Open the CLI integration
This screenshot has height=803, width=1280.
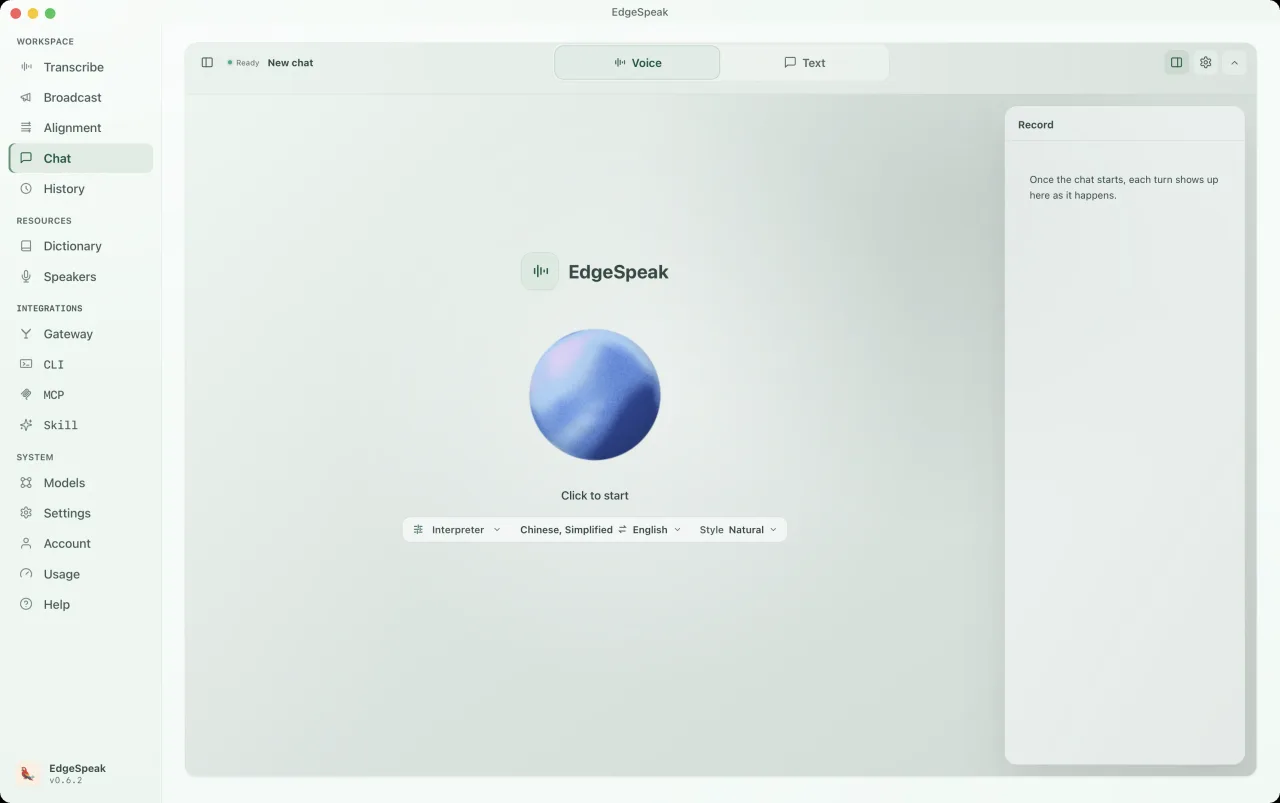pos(81,364)
